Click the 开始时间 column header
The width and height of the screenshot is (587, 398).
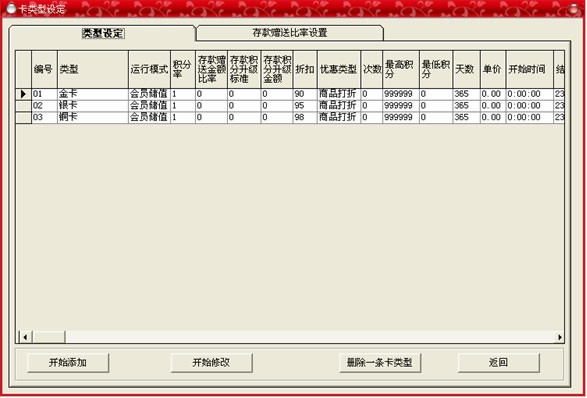(x=529, y=69)
